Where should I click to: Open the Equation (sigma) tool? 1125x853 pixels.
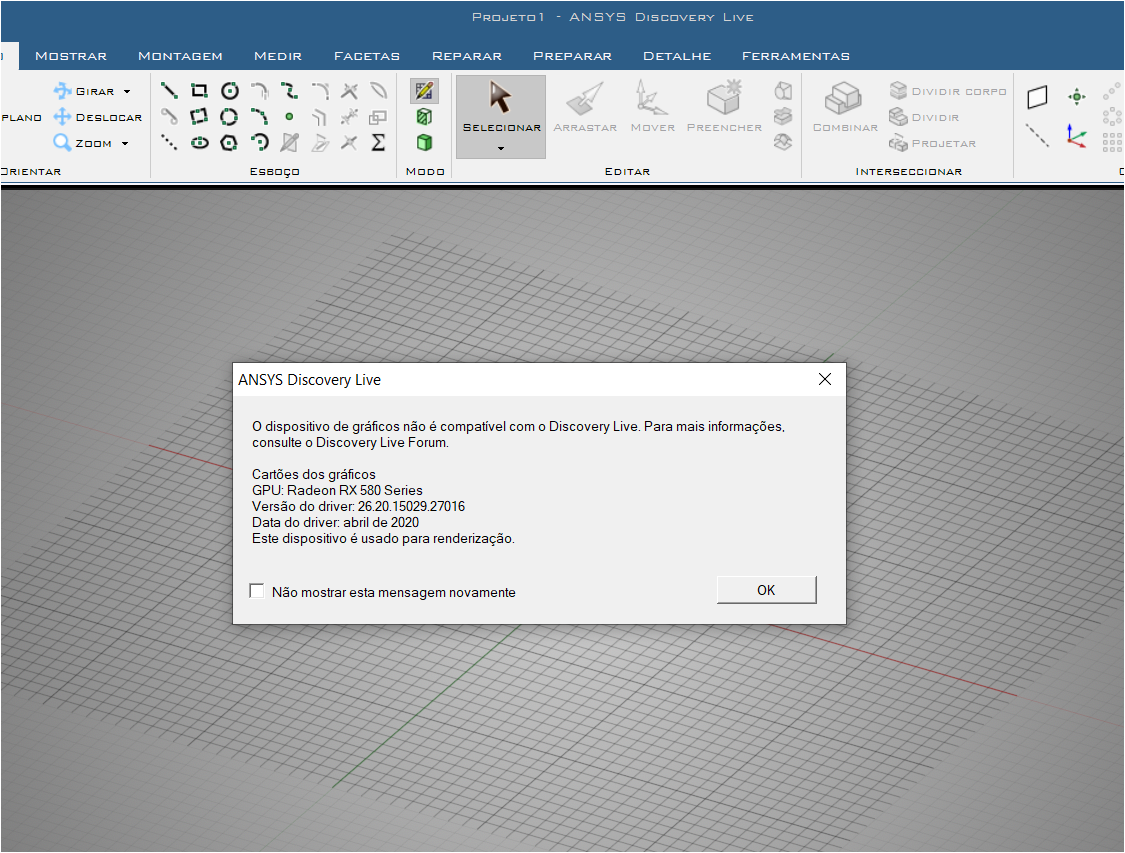pos(378,142)
